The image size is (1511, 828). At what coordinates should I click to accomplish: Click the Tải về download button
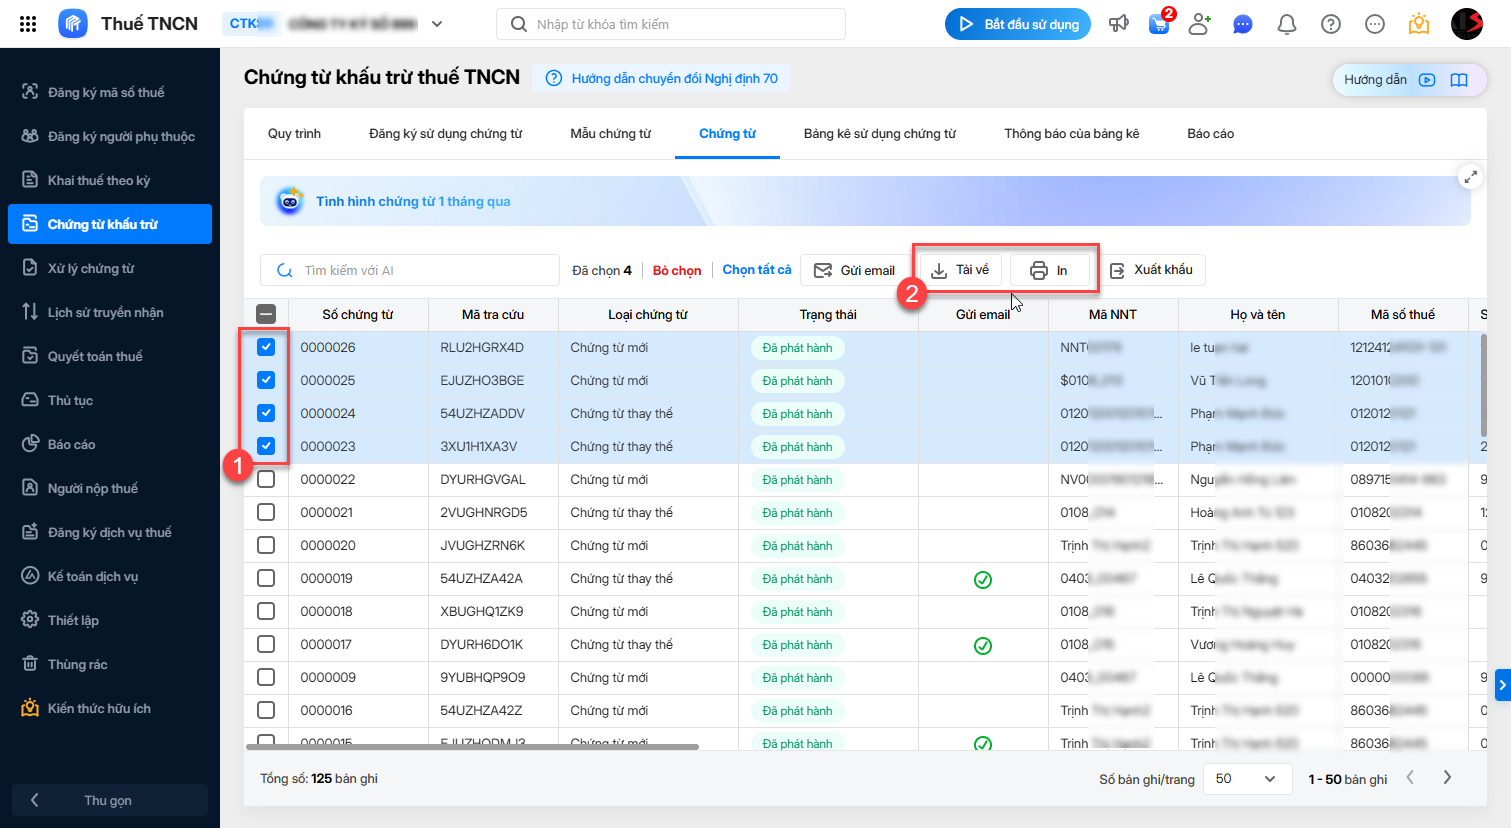pyautogui.click(x=960, y=270)
